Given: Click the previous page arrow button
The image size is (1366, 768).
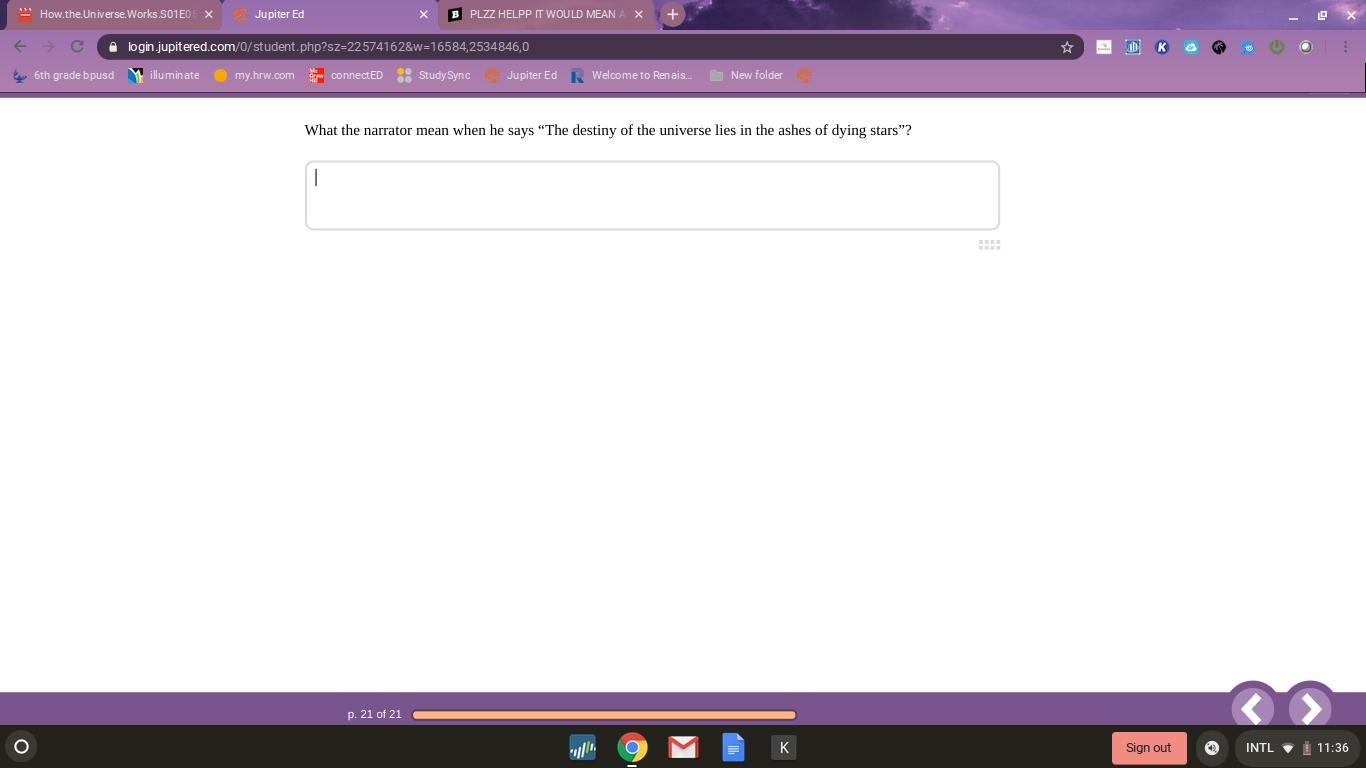Looking at the screenshot, I should pos(1252,707).
